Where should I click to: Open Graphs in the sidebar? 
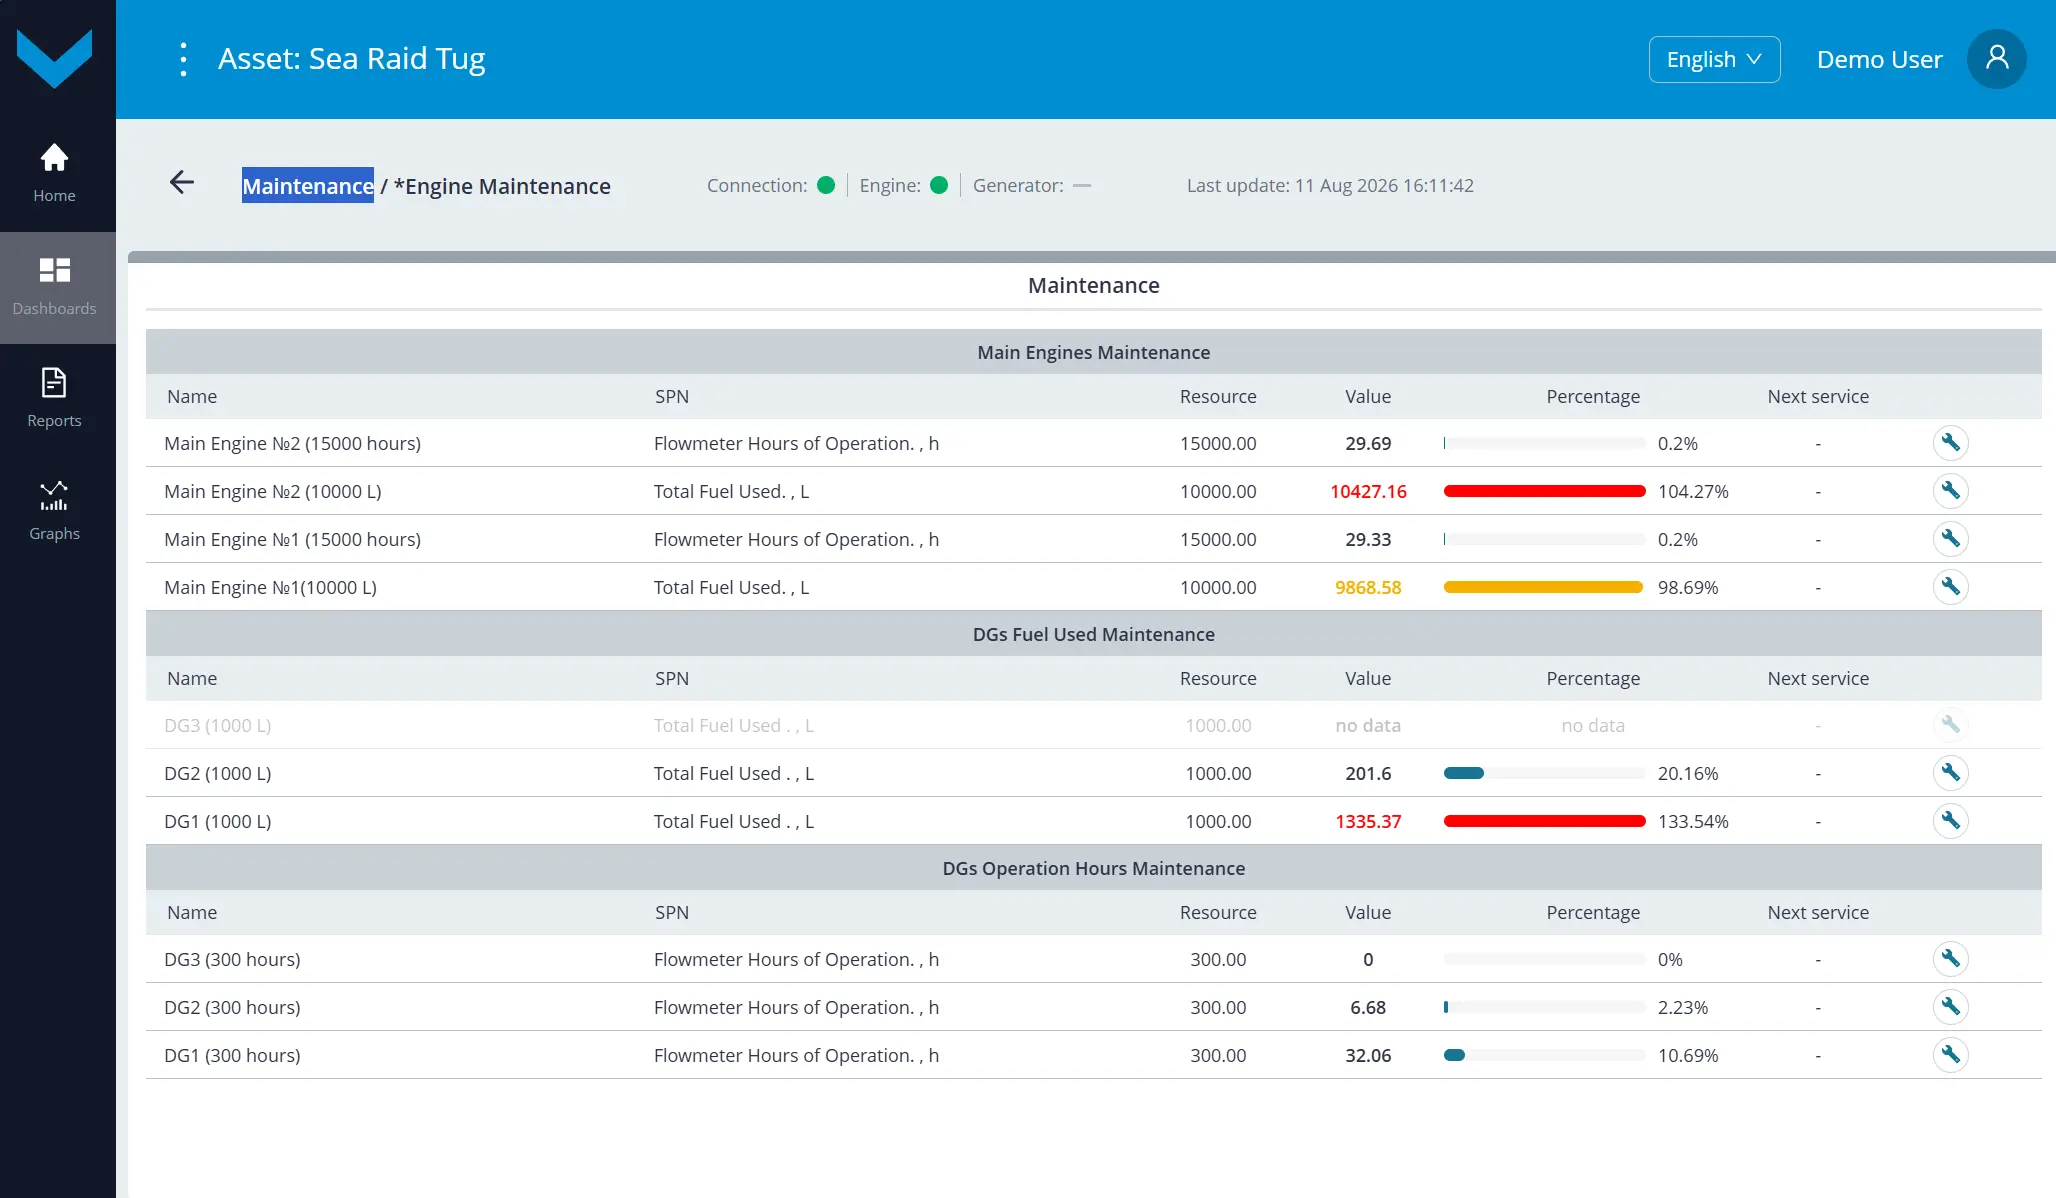[55, 511]
